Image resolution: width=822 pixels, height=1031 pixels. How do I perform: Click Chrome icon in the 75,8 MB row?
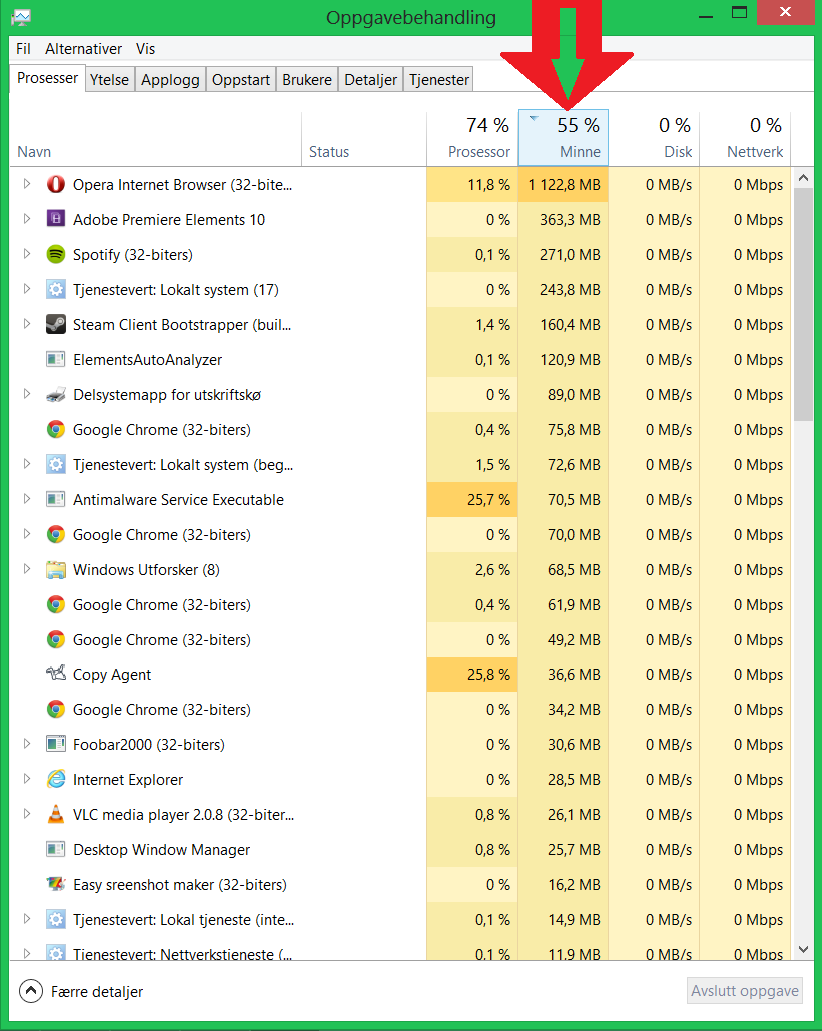pos(56,429)
